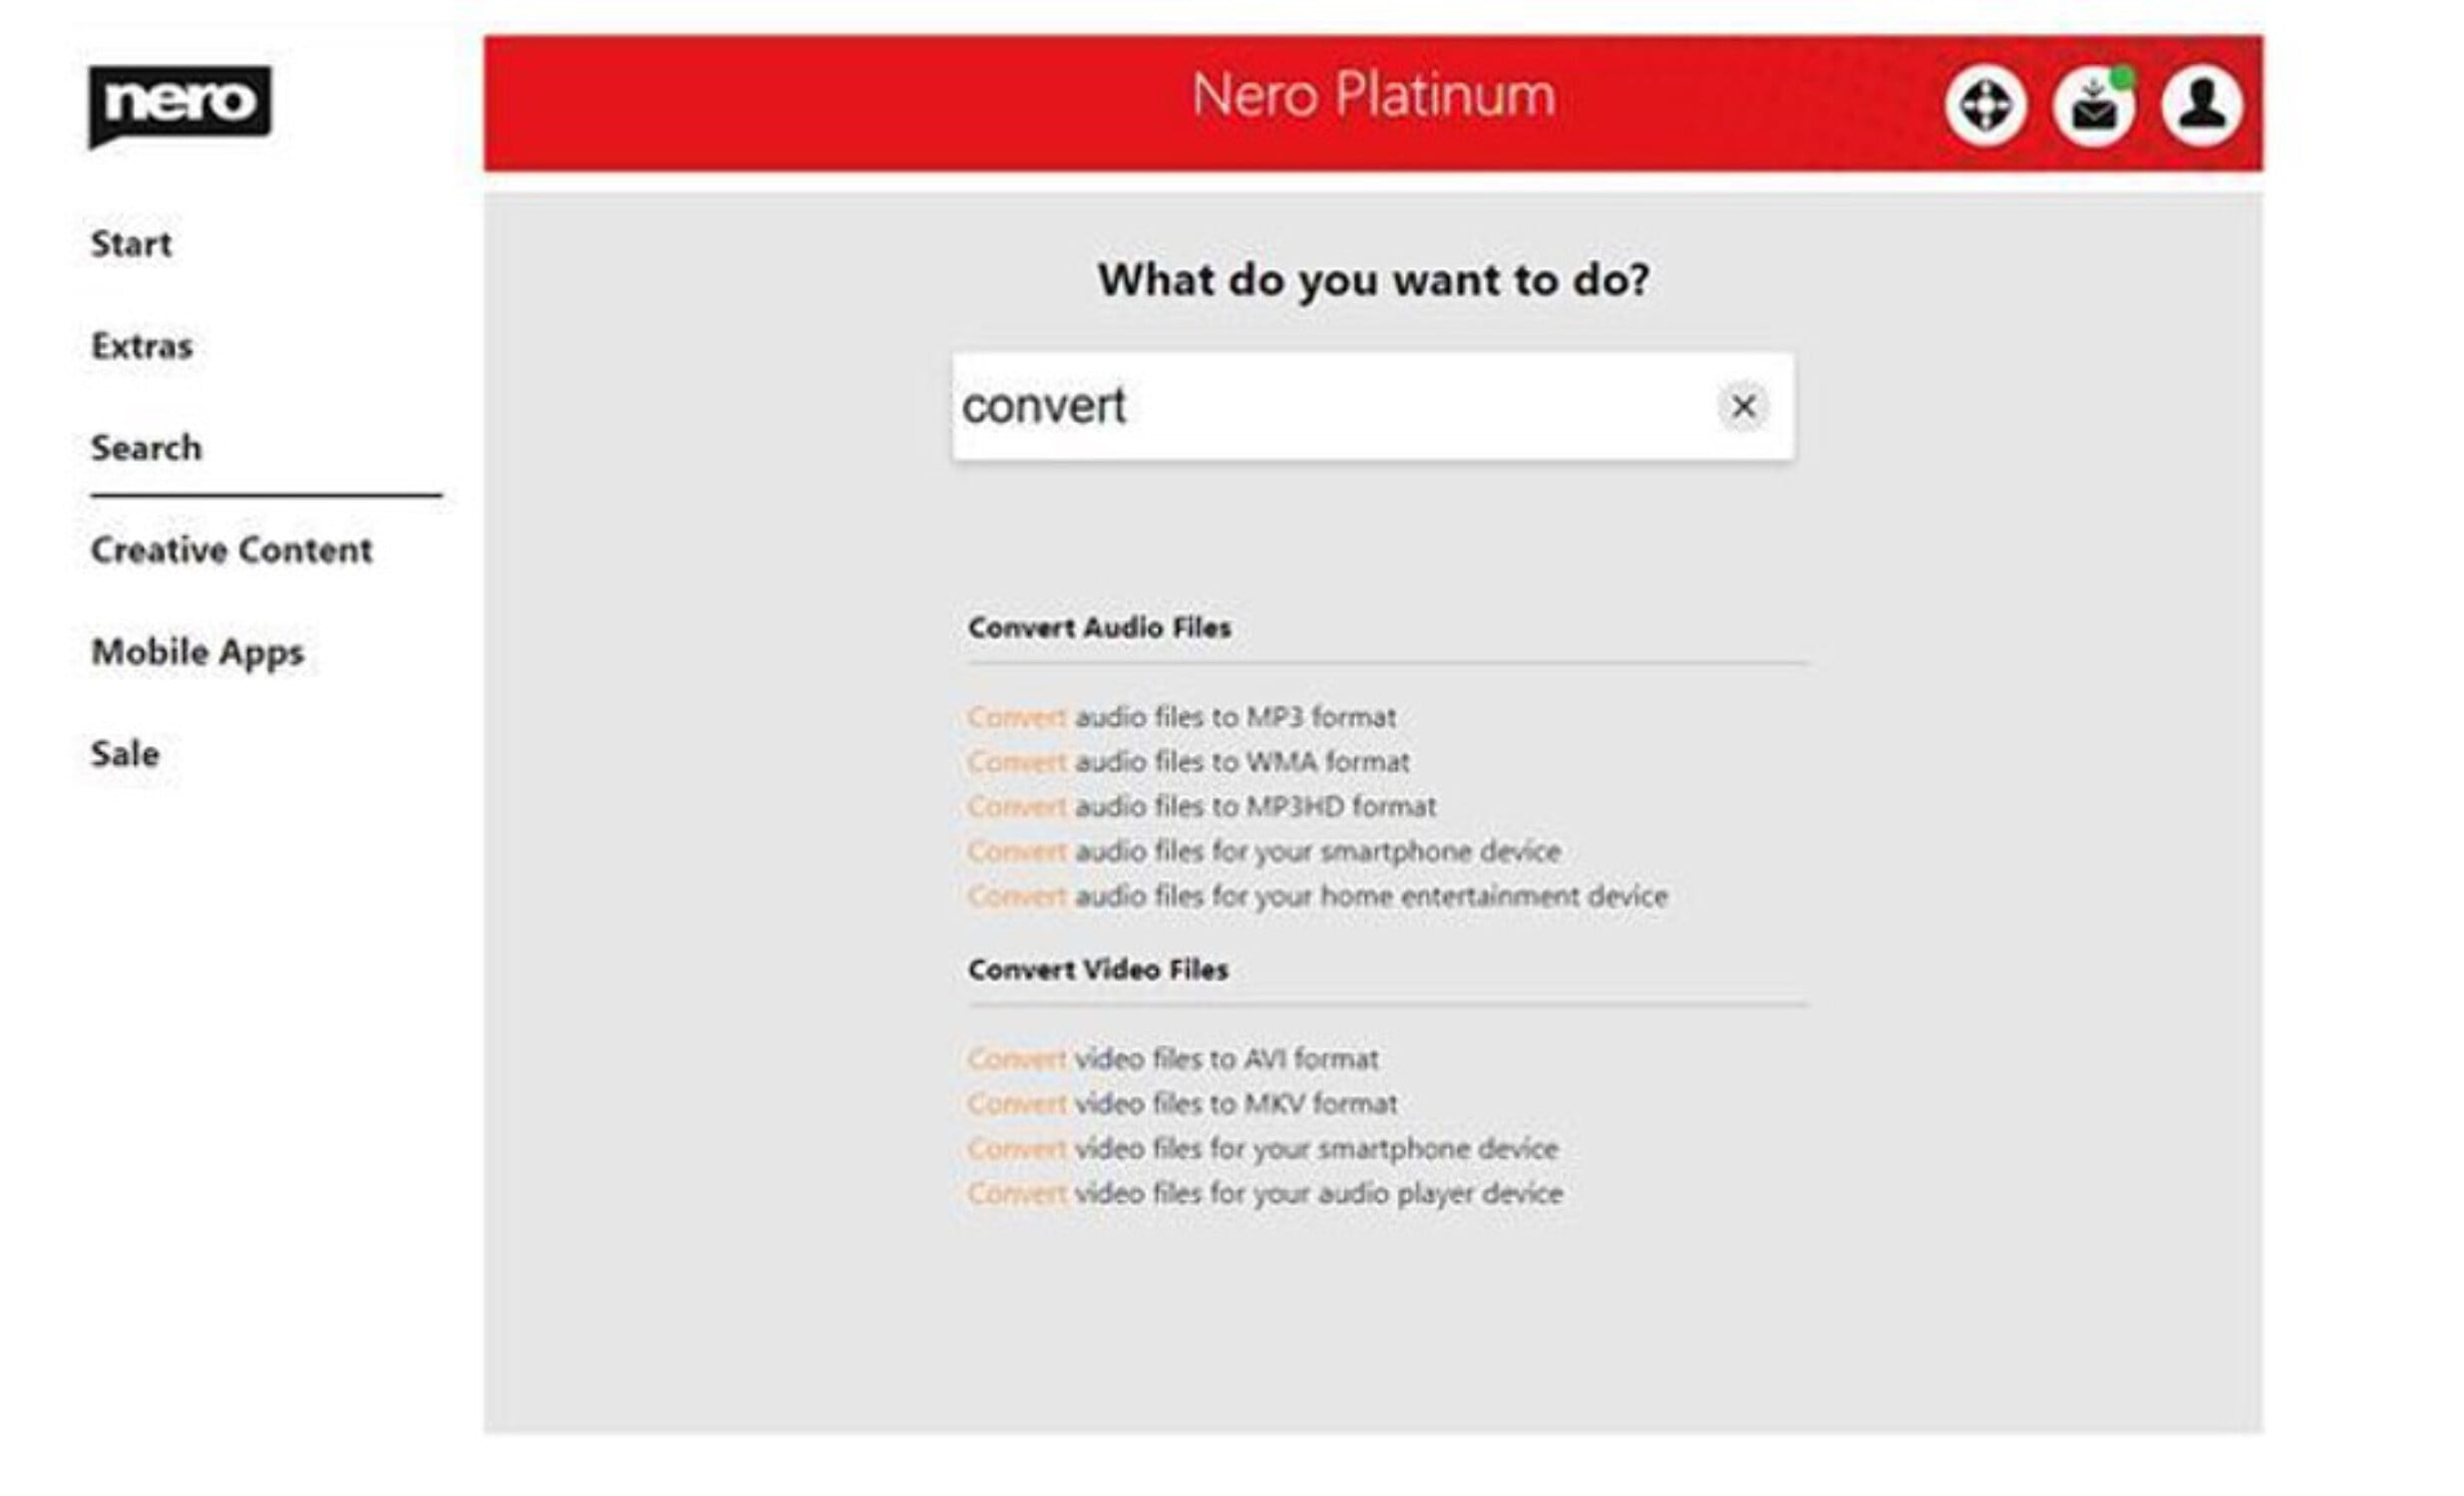The height and width of the screenshot is (1496, 2464).
Task: Open Creative Content in sidebar
Action: [231, 550]
